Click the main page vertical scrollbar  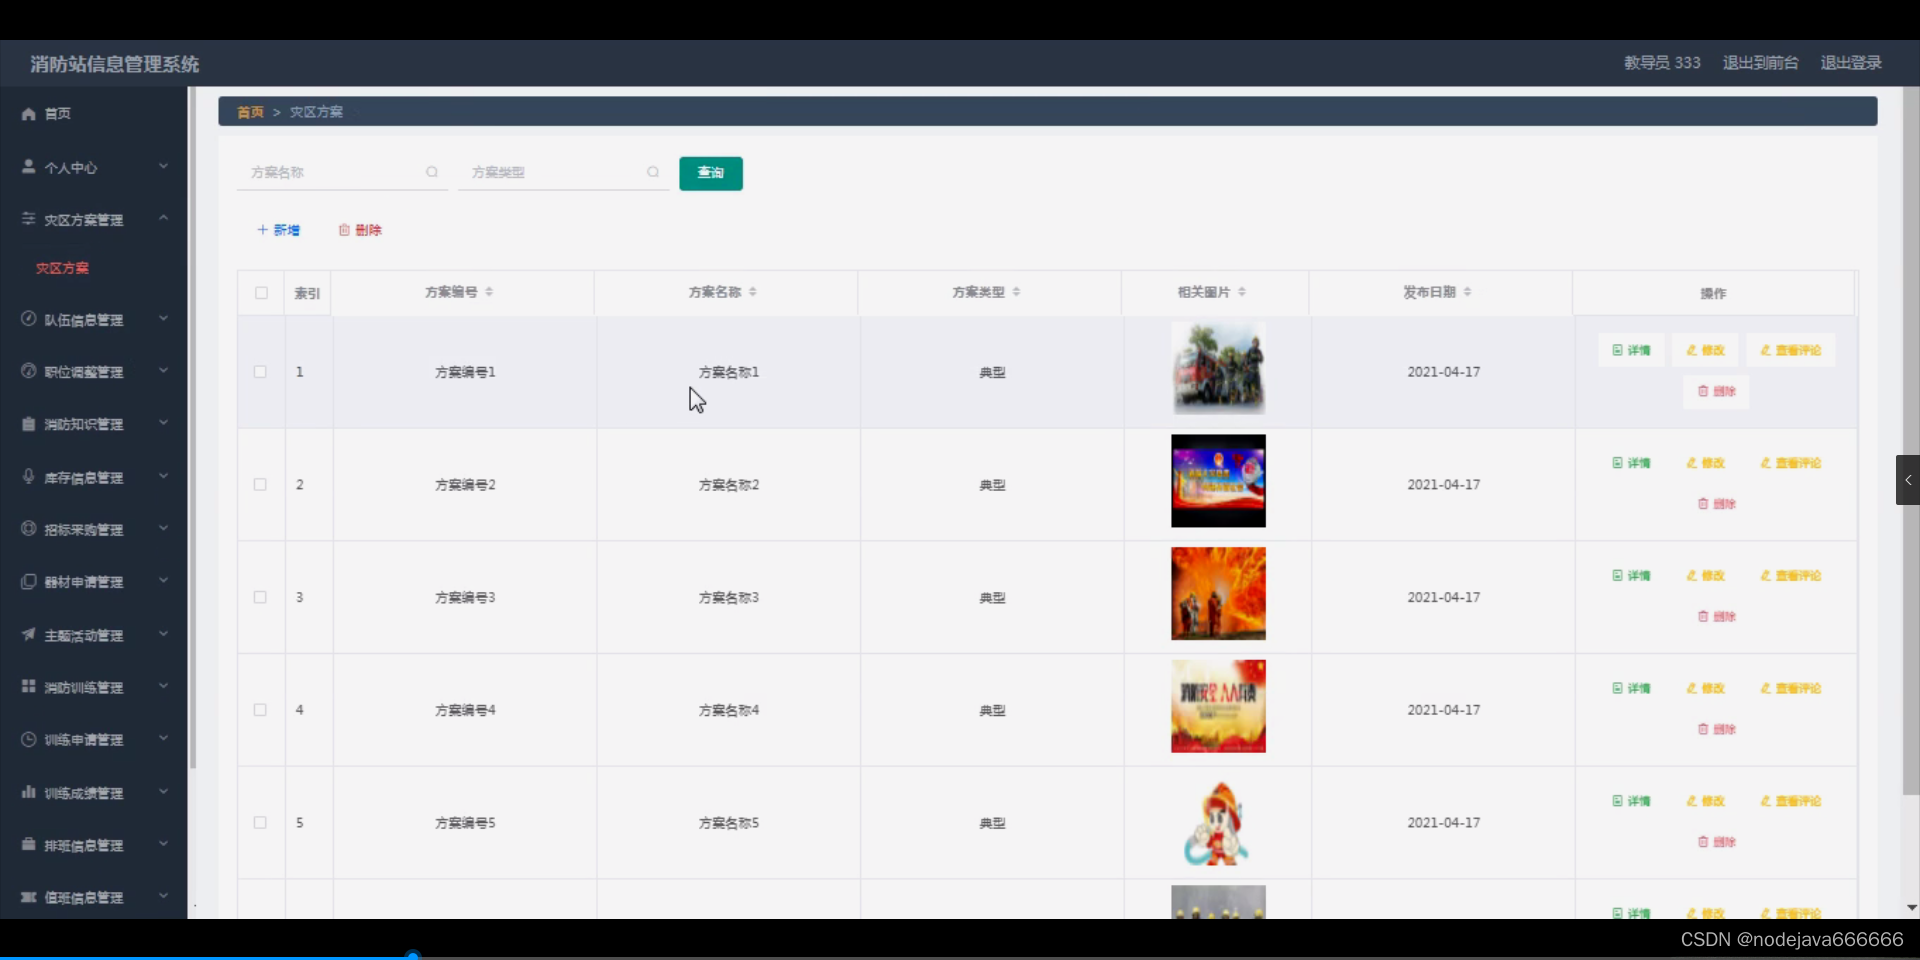[x=1911, y=440]
